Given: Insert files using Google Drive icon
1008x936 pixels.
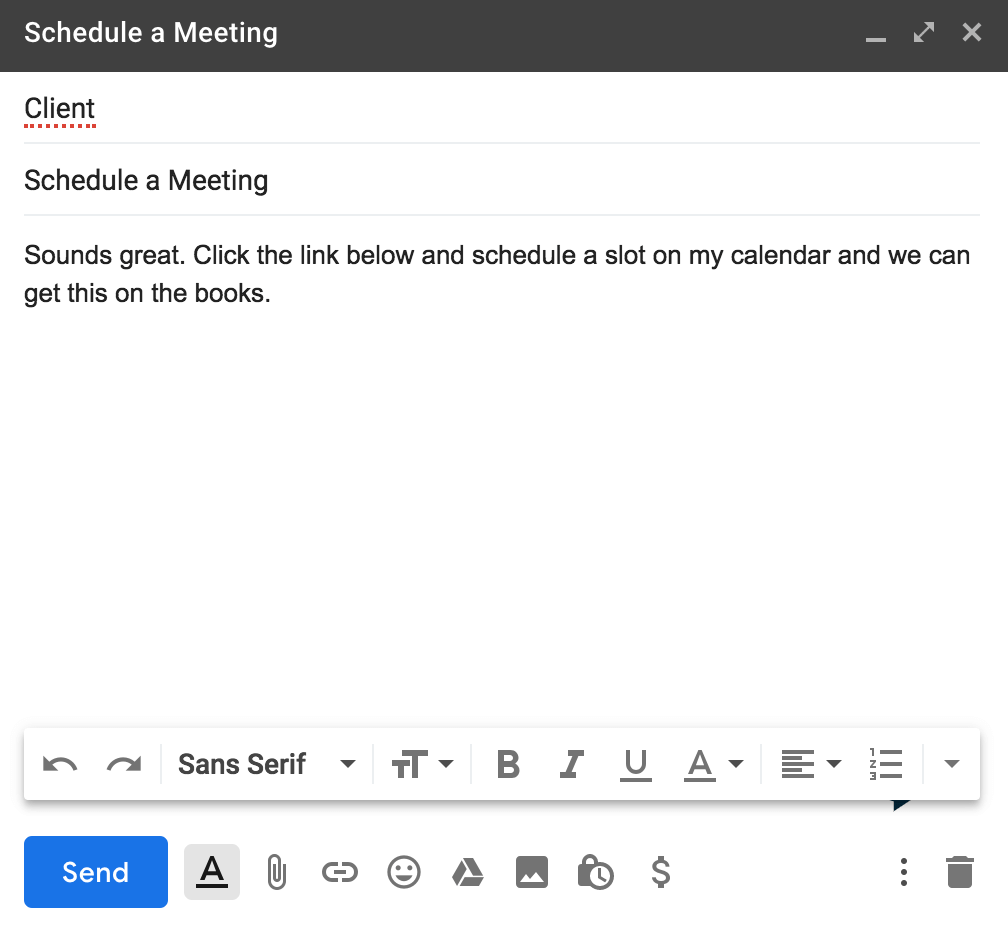Looking at the screenshot, I should point(467,872).
